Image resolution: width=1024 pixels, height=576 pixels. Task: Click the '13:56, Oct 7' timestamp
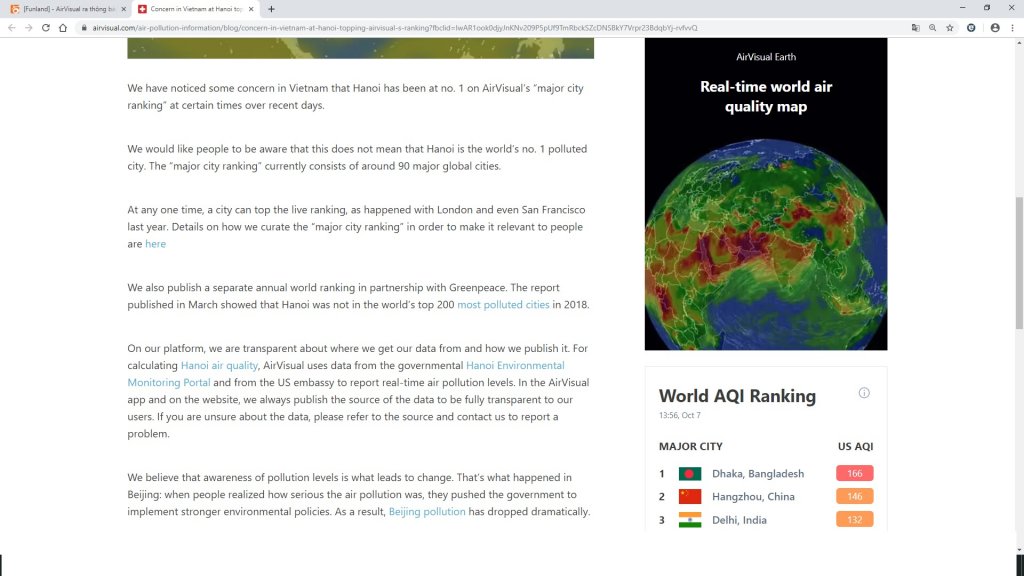click(679, 415)
